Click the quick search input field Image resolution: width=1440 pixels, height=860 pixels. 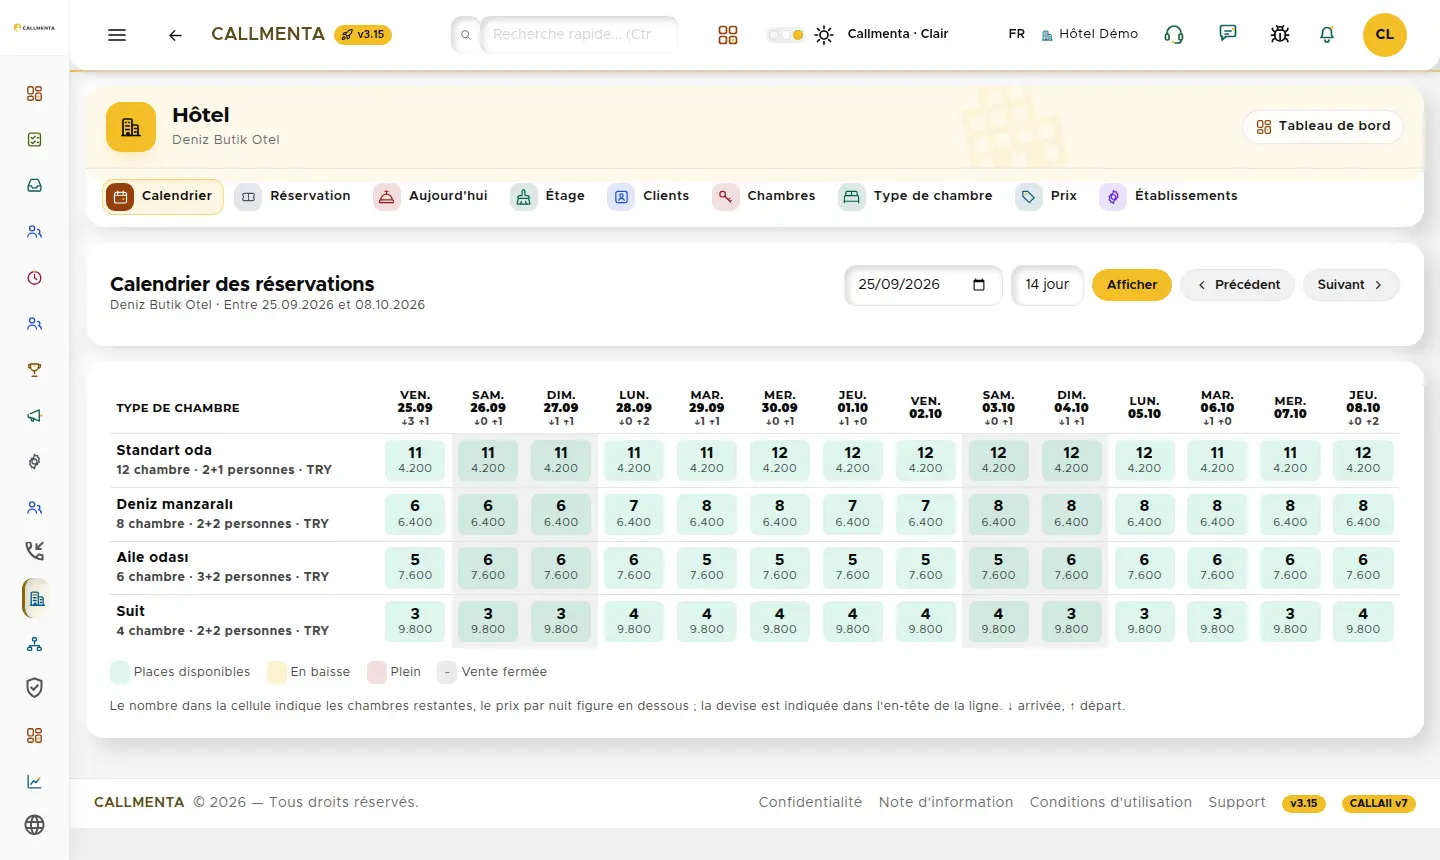click(579, 35)
